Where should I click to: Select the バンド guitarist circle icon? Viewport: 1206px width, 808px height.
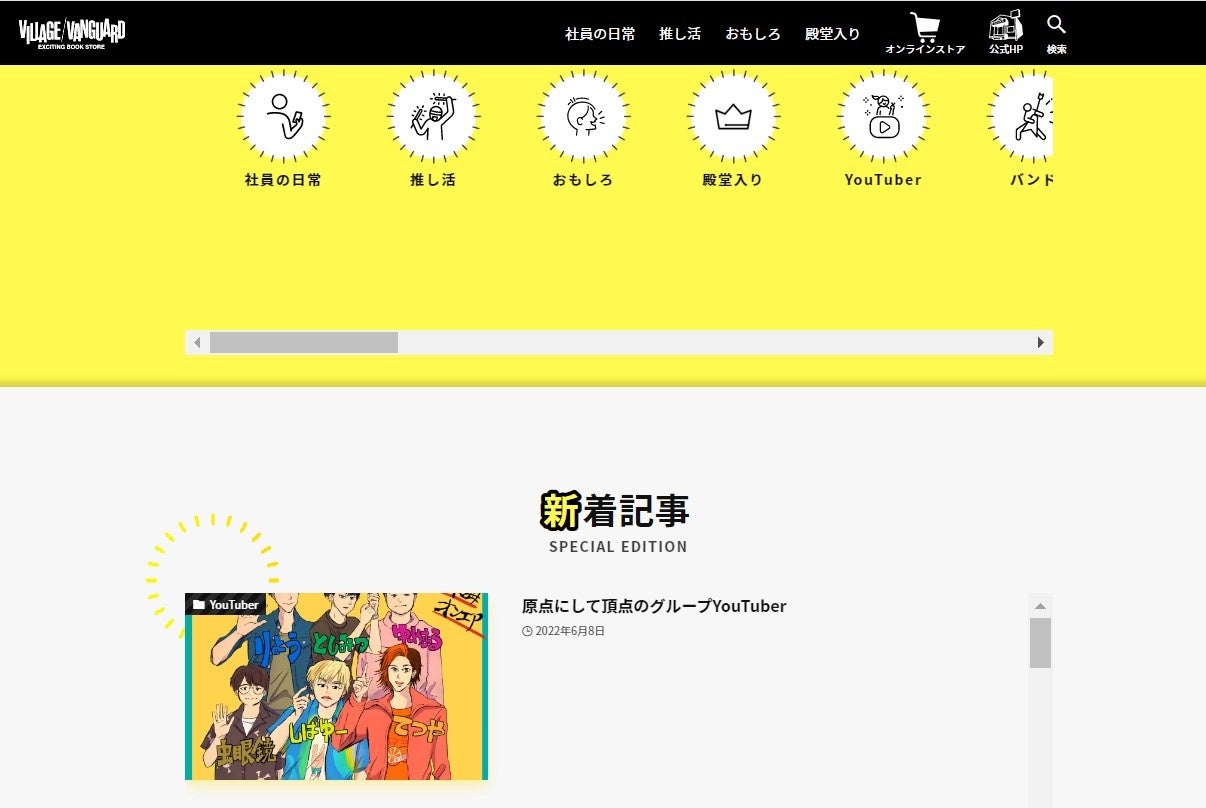[1032, 115]
